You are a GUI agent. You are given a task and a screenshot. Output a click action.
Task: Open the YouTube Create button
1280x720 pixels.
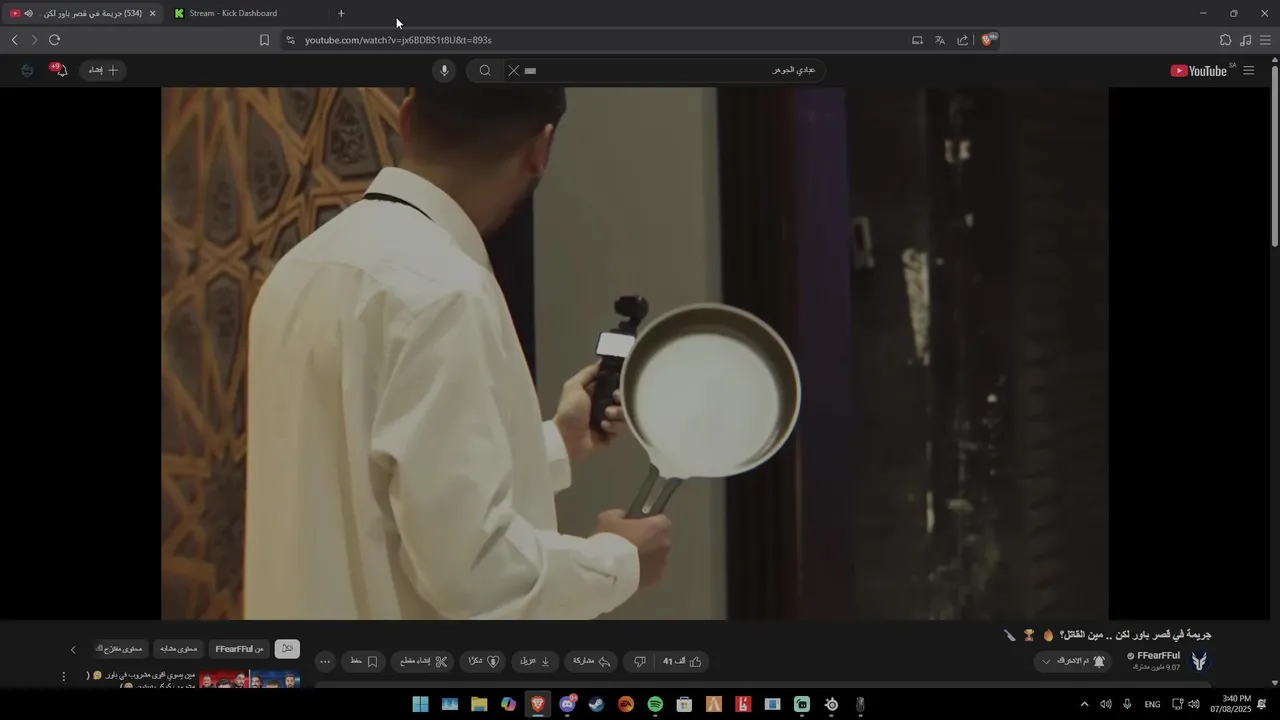click(x=103, y=70)
